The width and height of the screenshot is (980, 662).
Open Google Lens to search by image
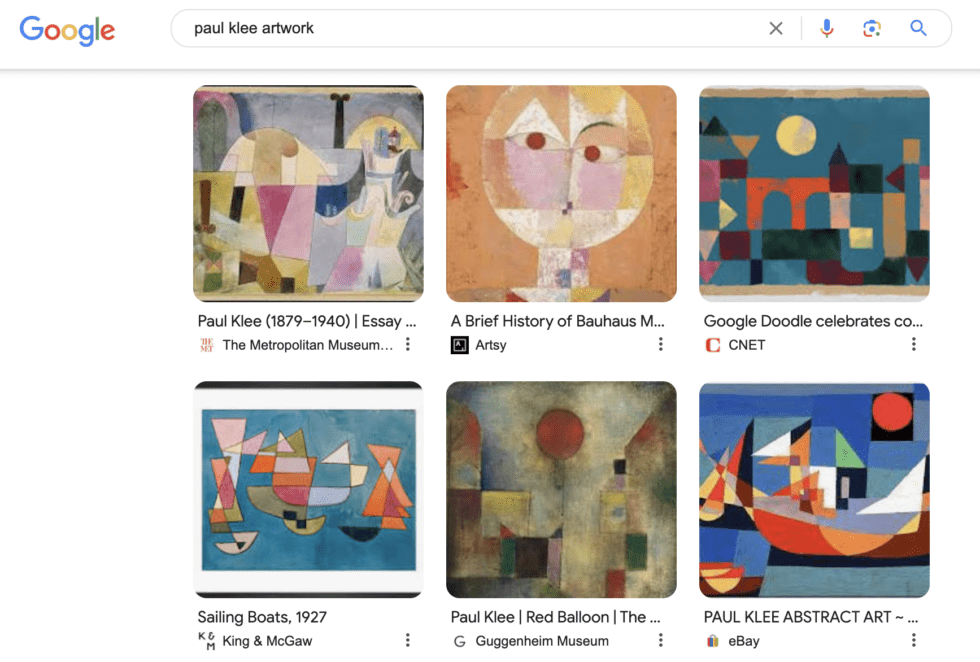point(871,28)
